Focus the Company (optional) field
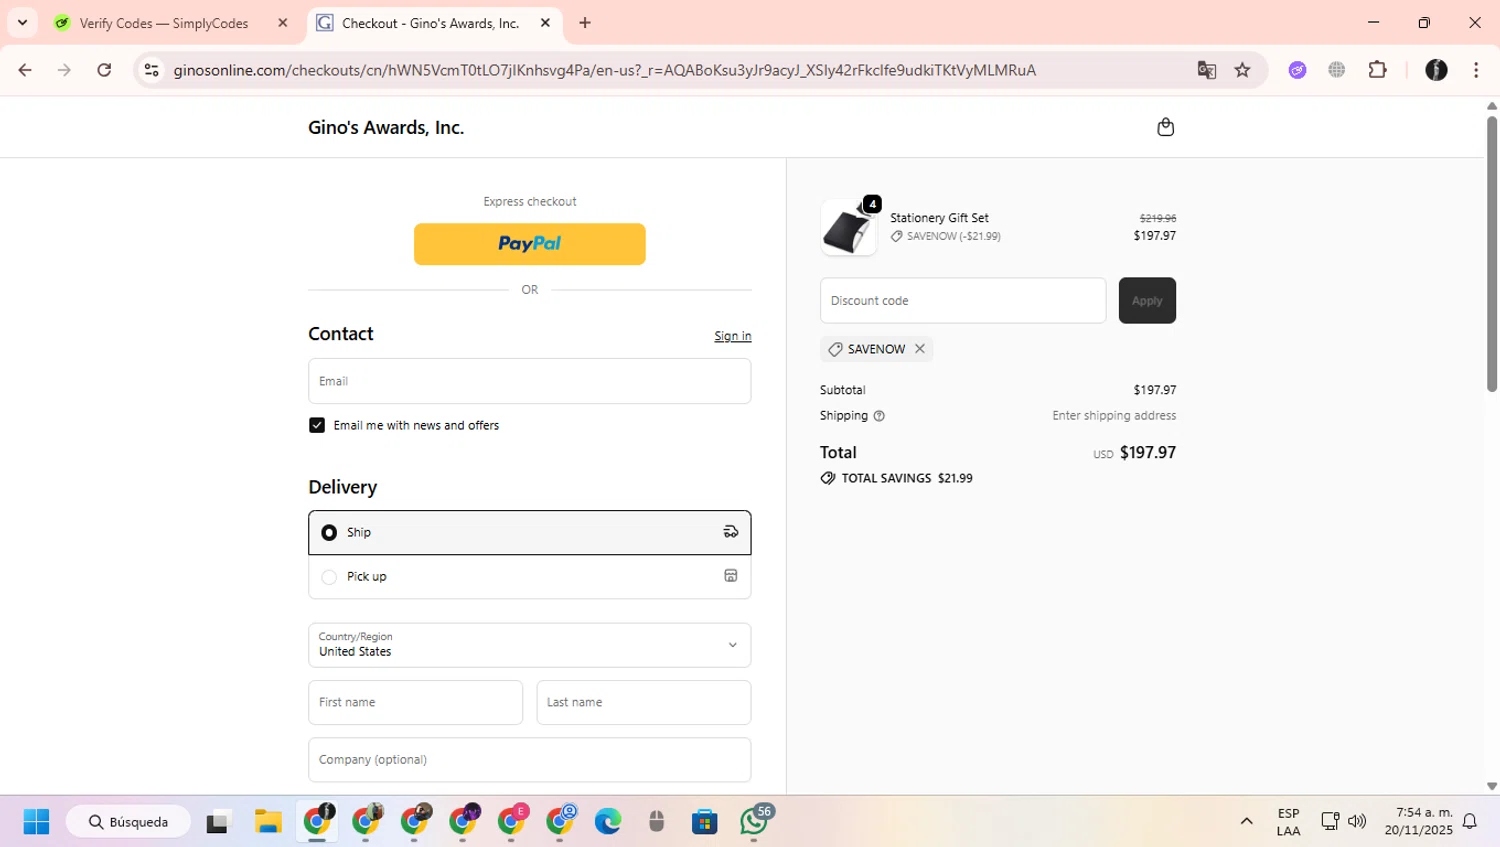The width and height of the screenshot is (1500, 847). coord(529,760)
